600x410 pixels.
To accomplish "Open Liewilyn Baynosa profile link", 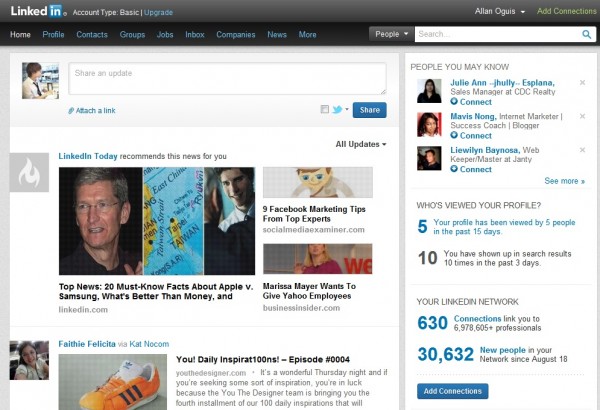I will tap(485, 150).
